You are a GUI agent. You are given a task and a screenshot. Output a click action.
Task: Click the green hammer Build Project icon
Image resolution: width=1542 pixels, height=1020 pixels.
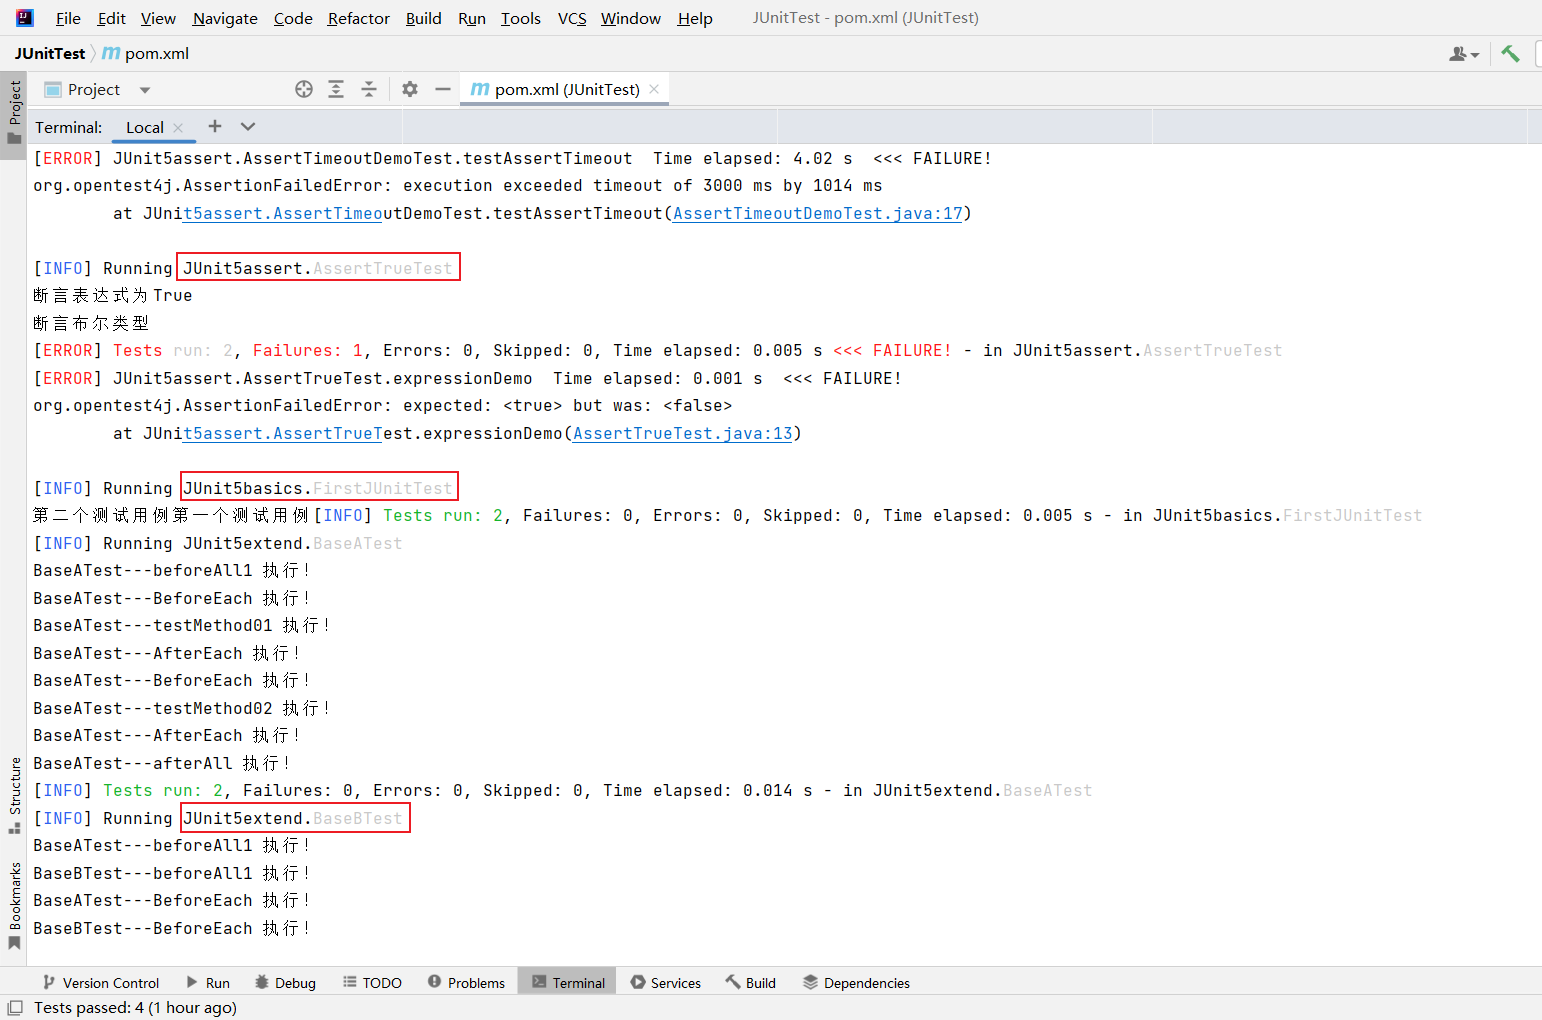(x=1510, y=54)
